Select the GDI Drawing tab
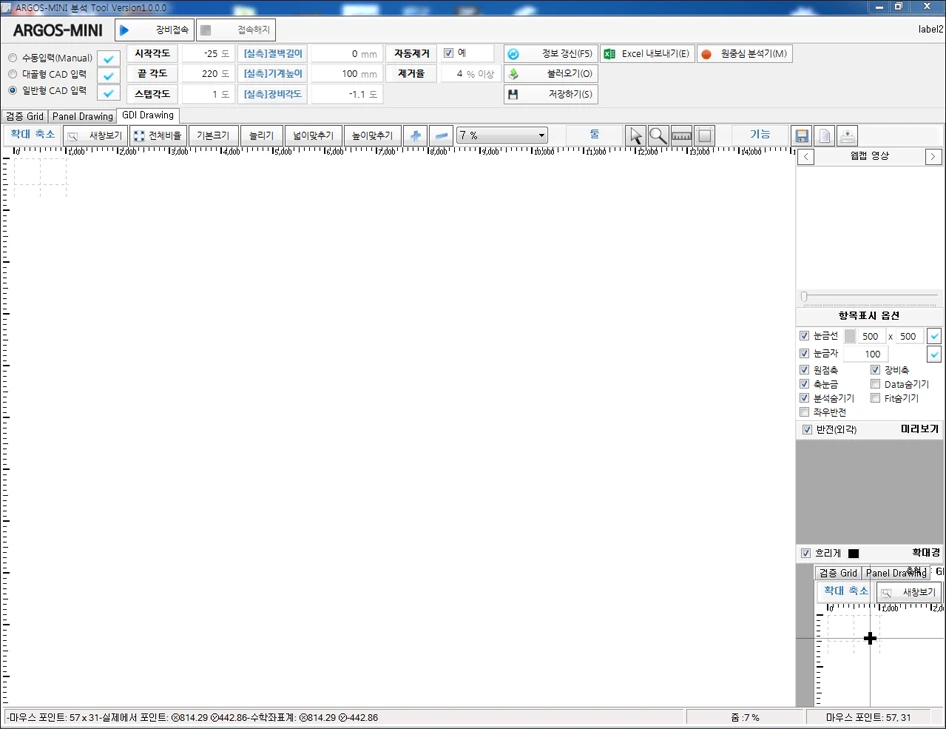 click(148, 115)
